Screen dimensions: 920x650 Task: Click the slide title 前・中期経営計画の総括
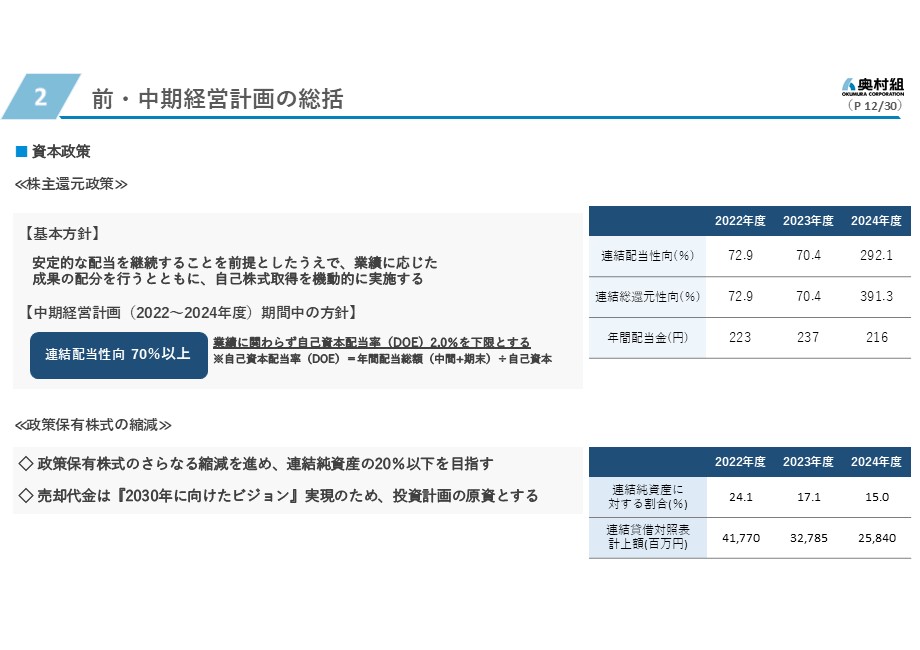217,99
